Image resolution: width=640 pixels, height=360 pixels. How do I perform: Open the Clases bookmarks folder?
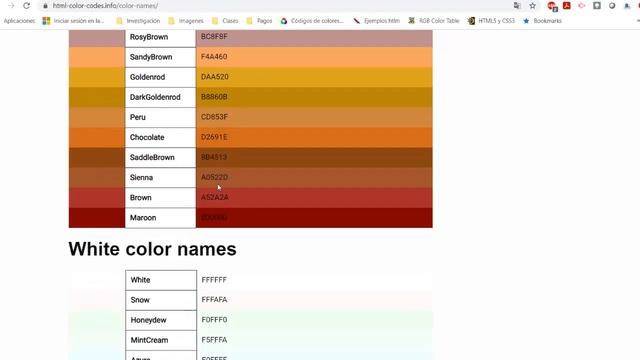pyautogui.click(x=225, y=21)
